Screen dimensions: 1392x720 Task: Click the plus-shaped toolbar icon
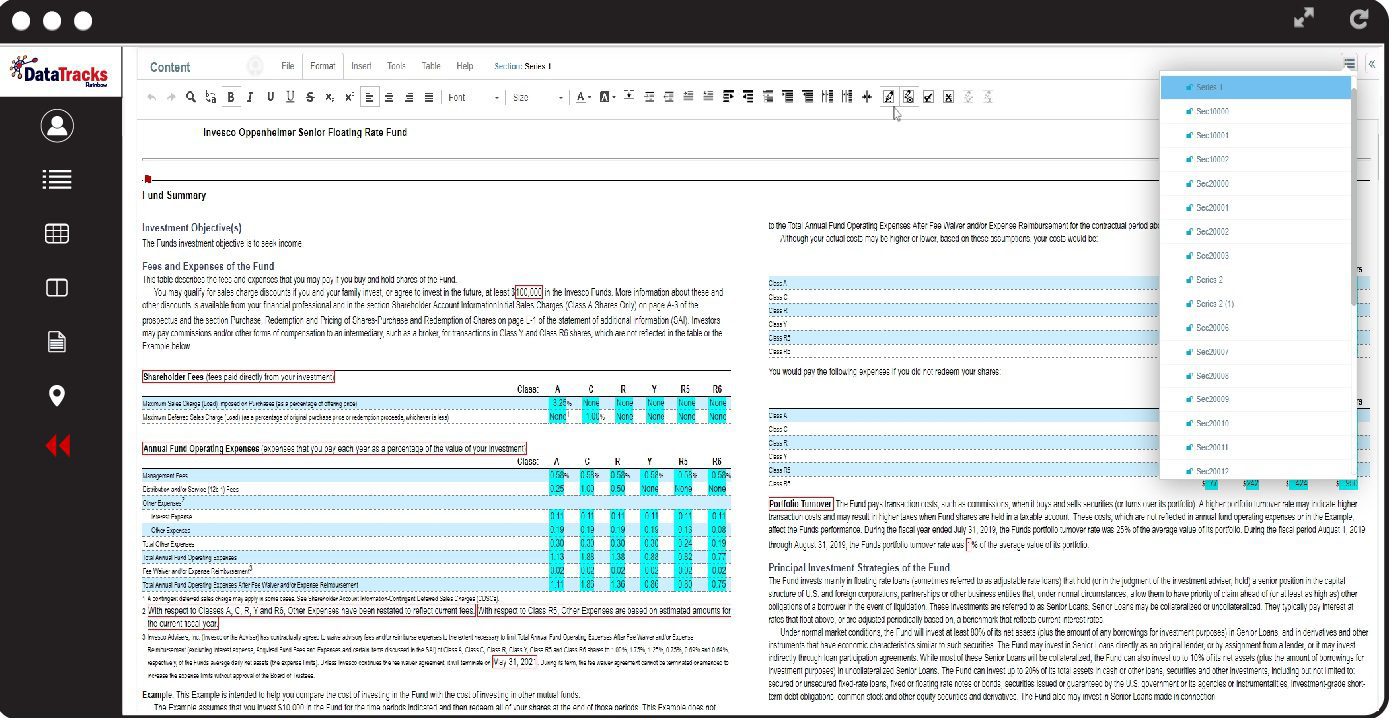click(867, 97)
